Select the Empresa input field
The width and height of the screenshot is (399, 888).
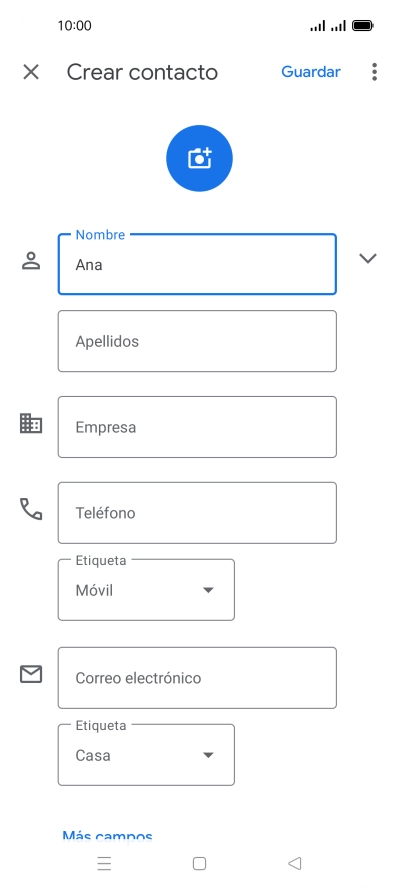click(197, 427)
